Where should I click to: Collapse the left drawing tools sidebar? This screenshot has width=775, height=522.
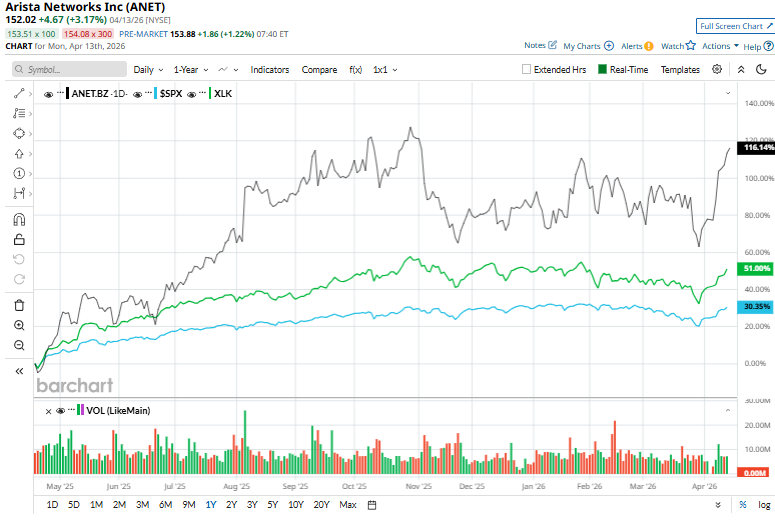point(18,371)
